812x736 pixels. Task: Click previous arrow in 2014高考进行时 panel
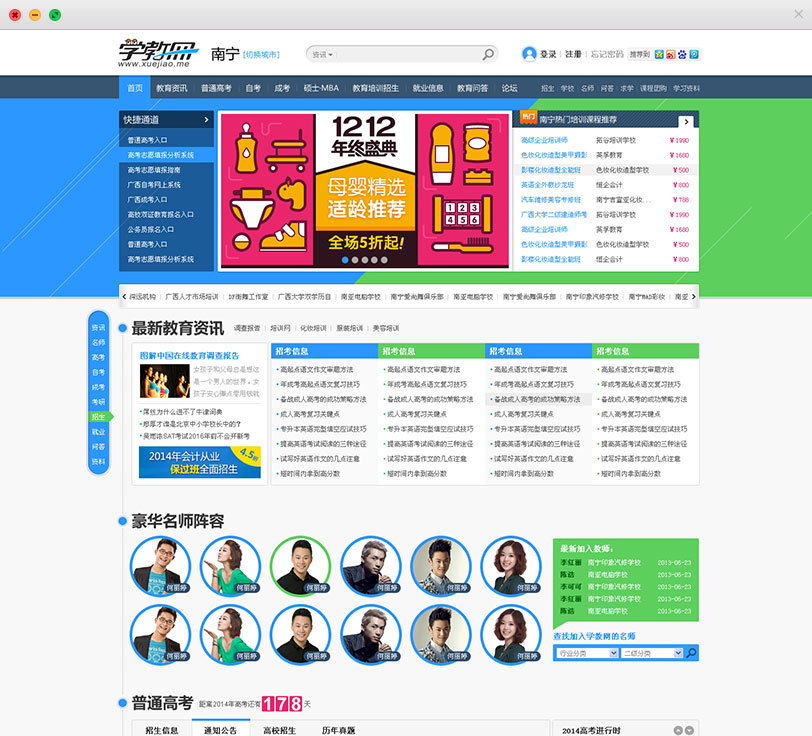[677, 730]
